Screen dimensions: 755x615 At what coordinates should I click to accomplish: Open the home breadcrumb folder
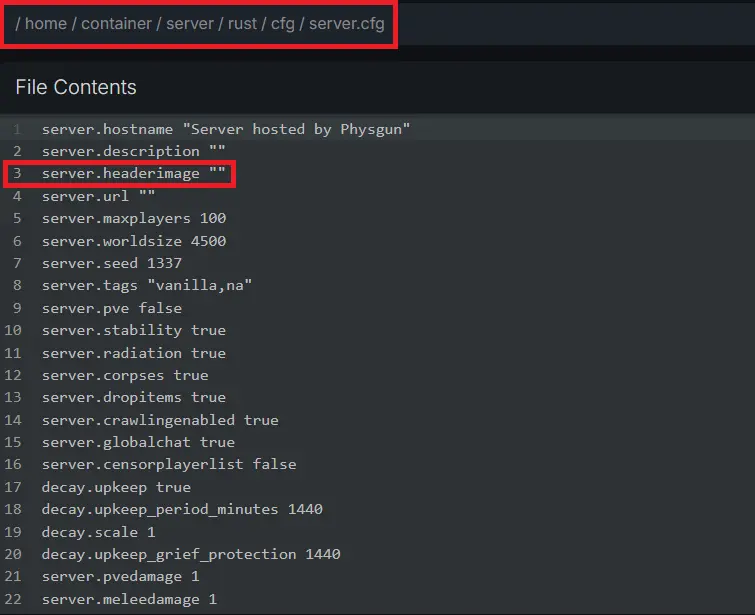click(x=45, y=23)
